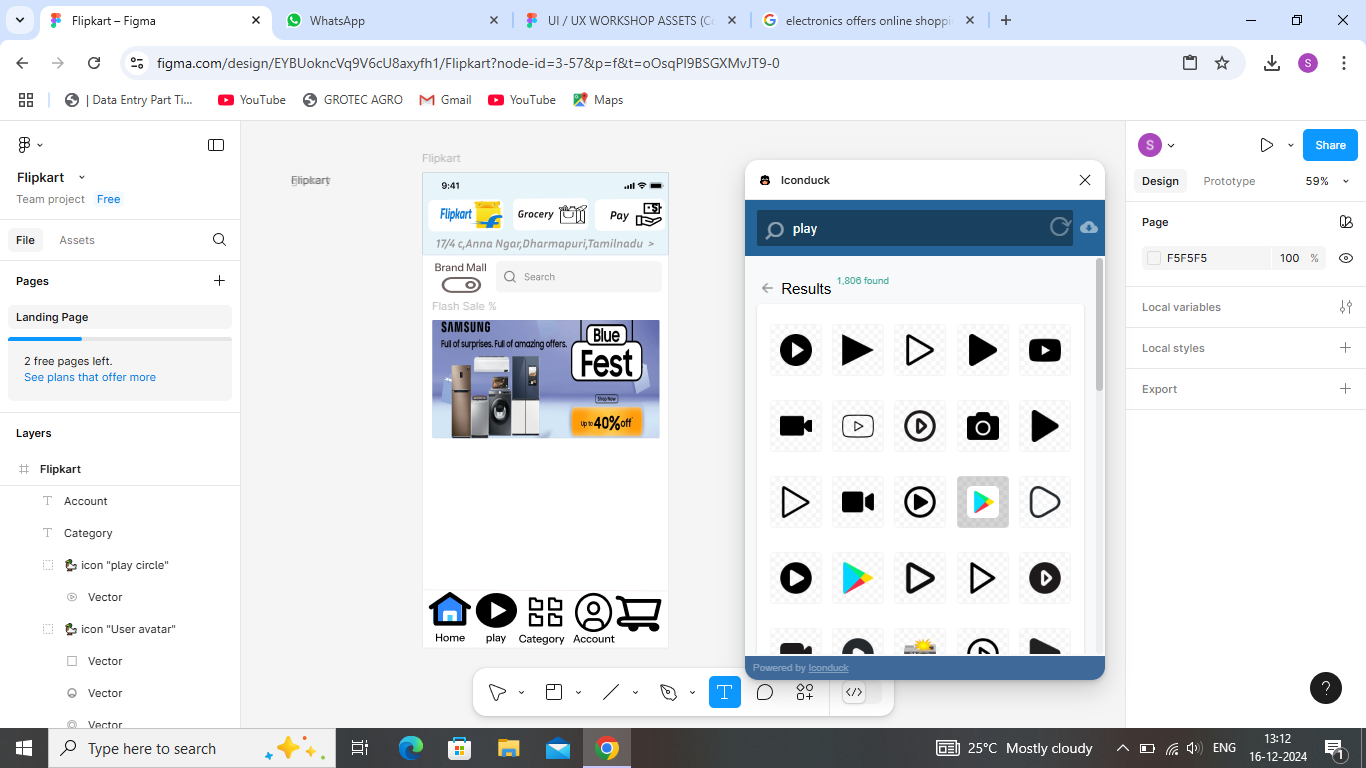Click the Category grid icon in frame

point(545,612)
